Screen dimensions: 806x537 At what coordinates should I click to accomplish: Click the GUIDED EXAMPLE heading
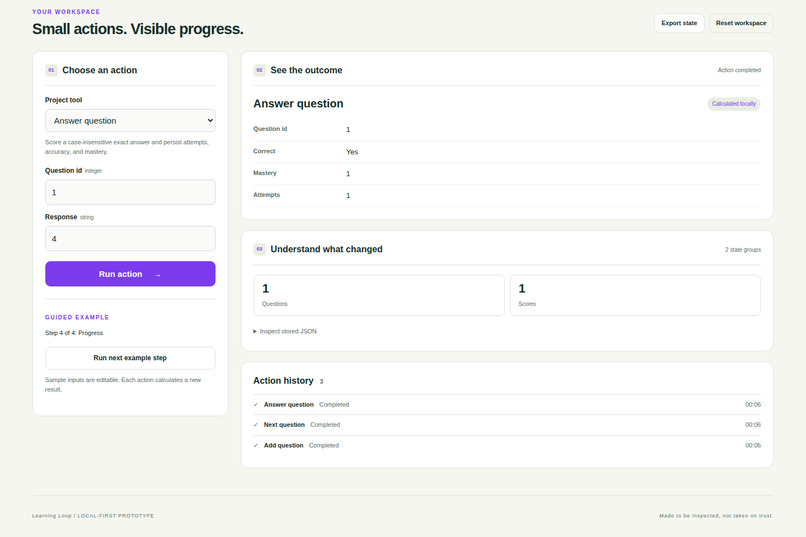coord(77,317)
